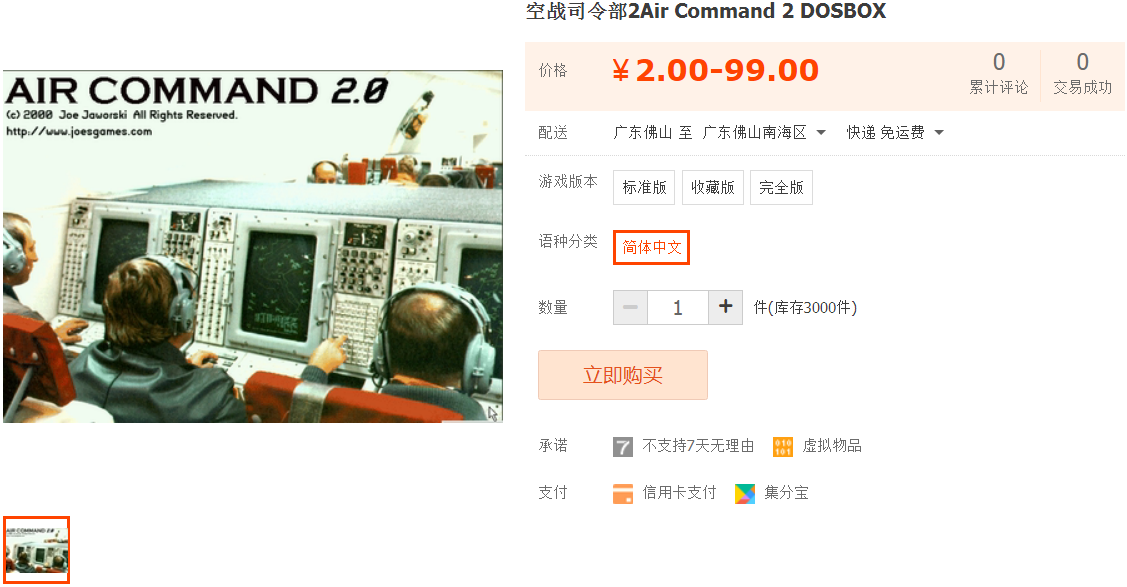Select the 收藏版 game version

tap(712, 188)
